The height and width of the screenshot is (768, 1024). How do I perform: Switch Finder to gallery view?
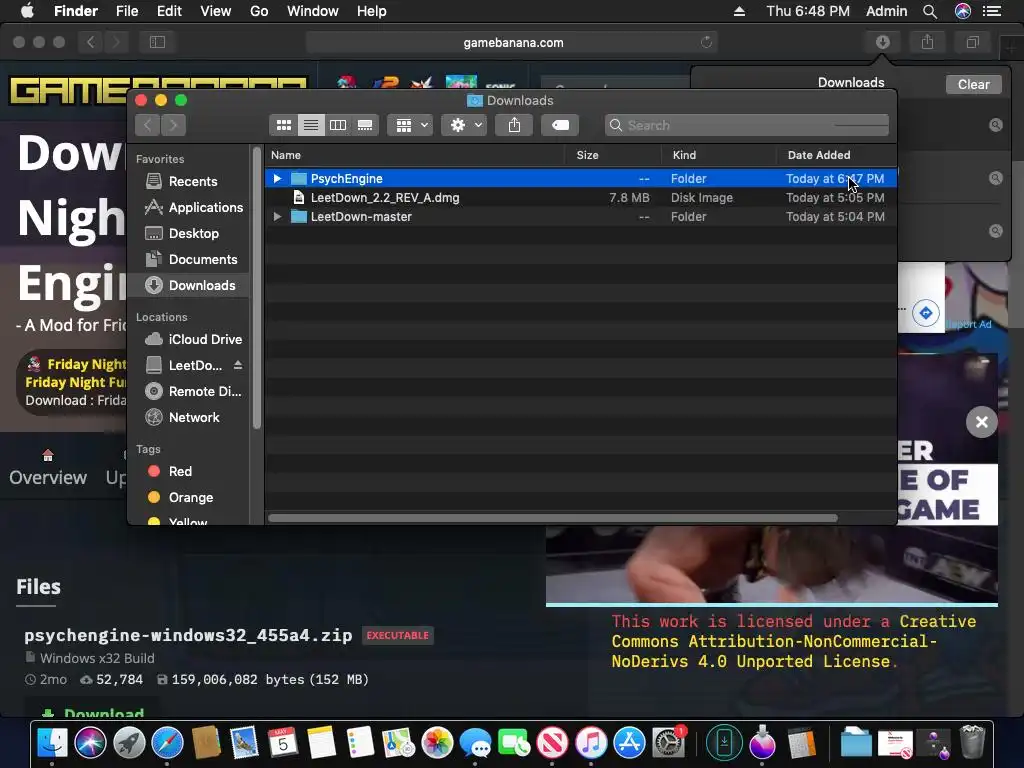[x=365, y=125]
